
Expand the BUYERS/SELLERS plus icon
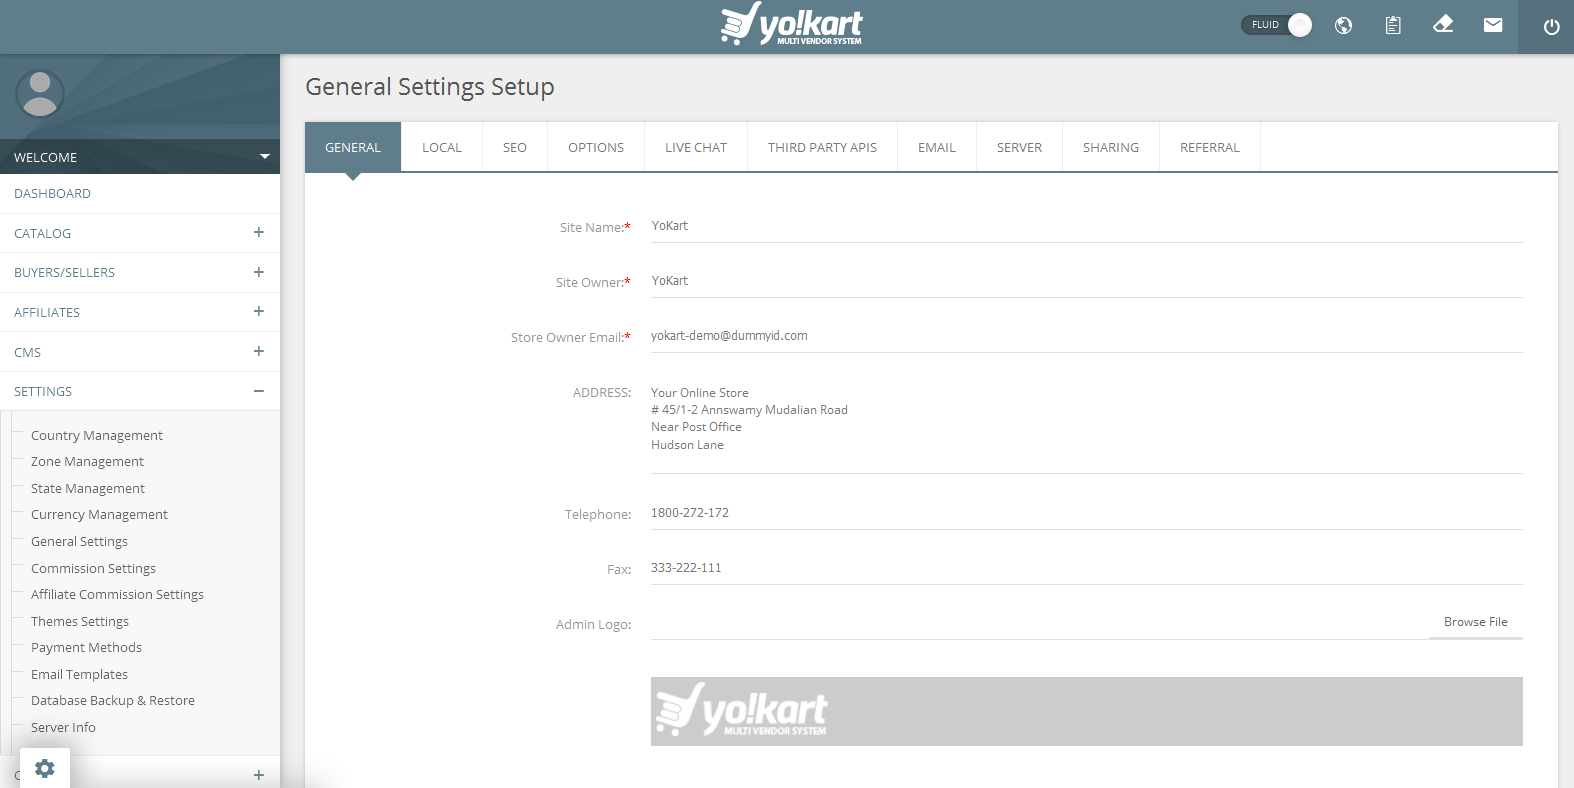[x=259, y=272]
